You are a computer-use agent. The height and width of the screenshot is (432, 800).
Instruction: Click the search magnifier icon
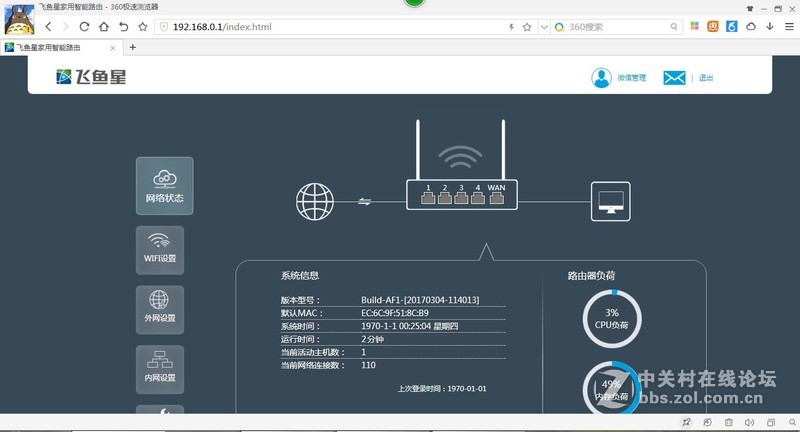674,27
